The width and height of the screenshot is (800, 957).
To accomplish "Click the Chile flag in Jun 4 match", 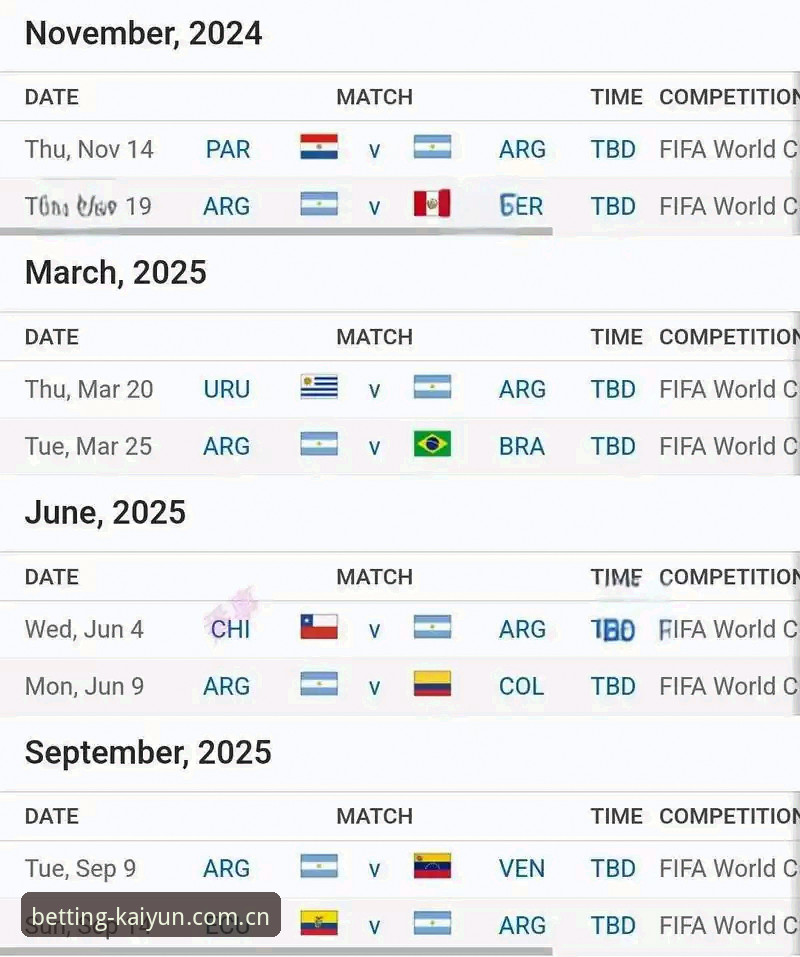I will pyautogui.click(x=319, y=627).
